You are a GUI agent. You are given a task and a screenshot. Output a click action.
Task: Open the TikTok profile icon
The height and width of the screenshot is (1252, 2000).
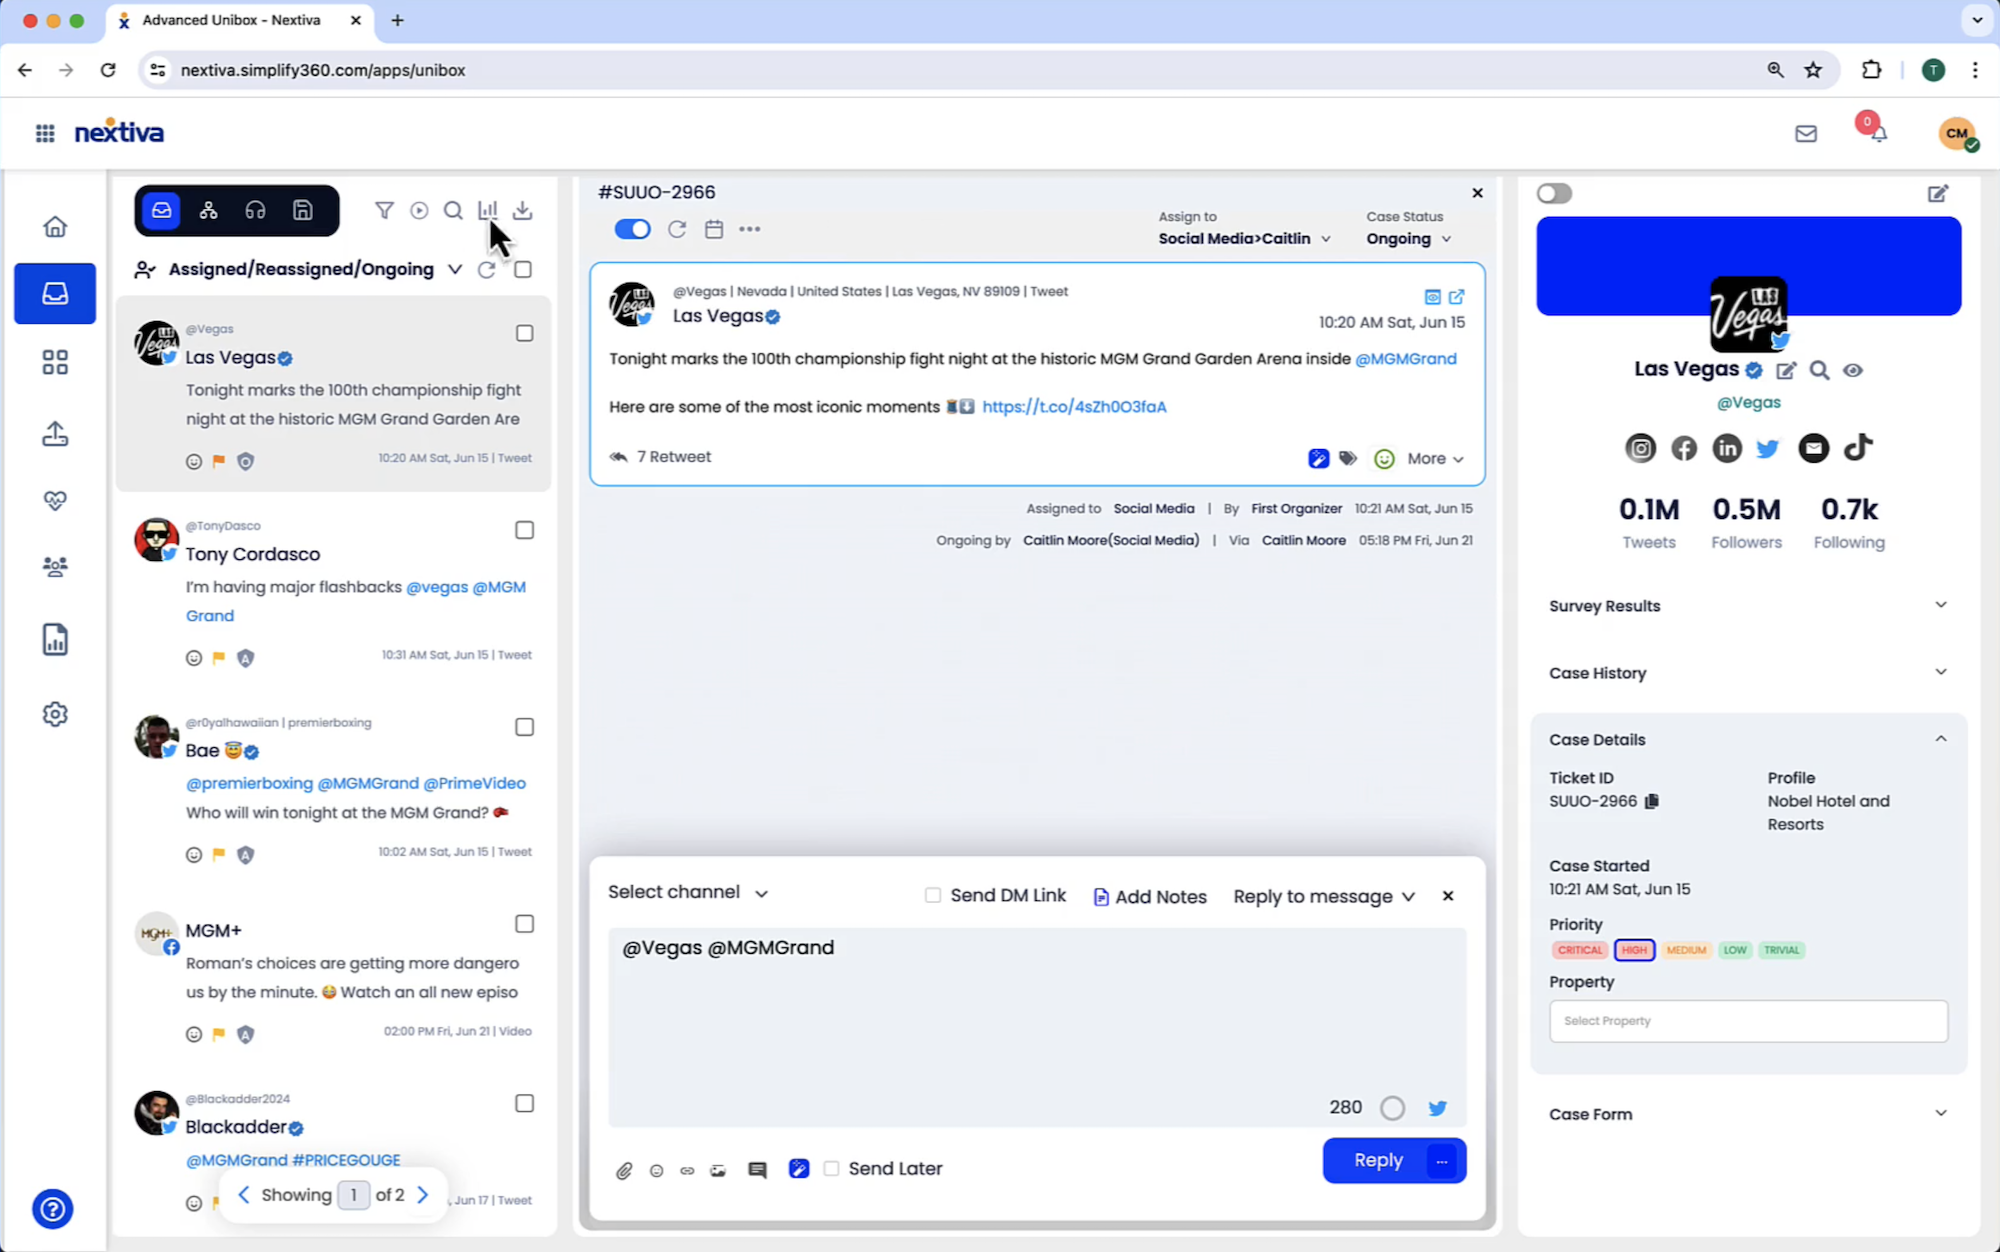(1858, 447)
